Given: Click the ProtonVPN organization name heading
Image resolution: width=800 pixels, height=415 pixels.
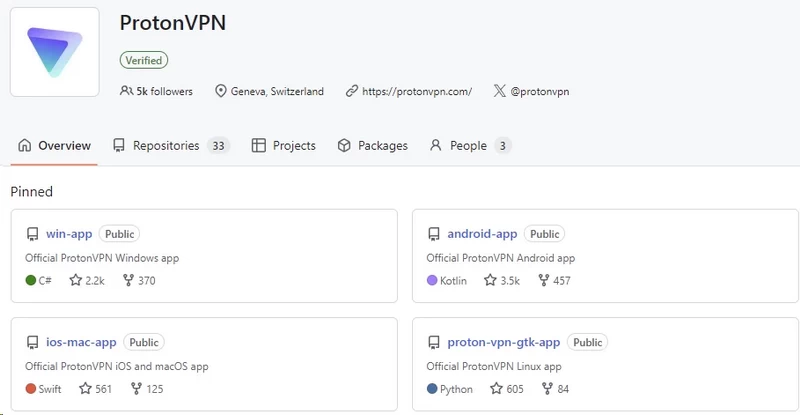Looking at the screenshot, I should (172, 23).
